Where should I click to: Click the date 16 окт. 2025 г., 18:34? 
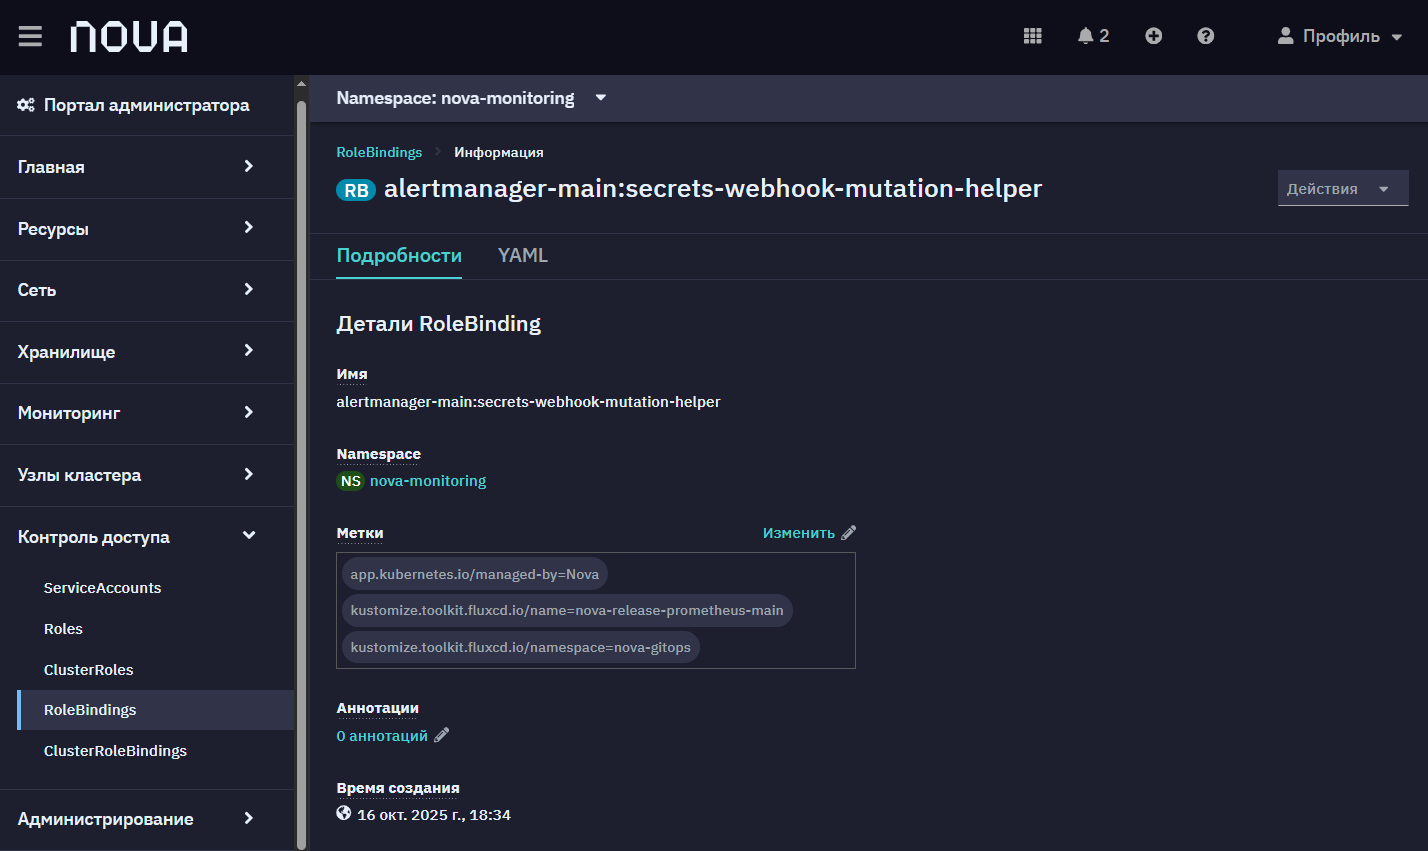[434, 815]
